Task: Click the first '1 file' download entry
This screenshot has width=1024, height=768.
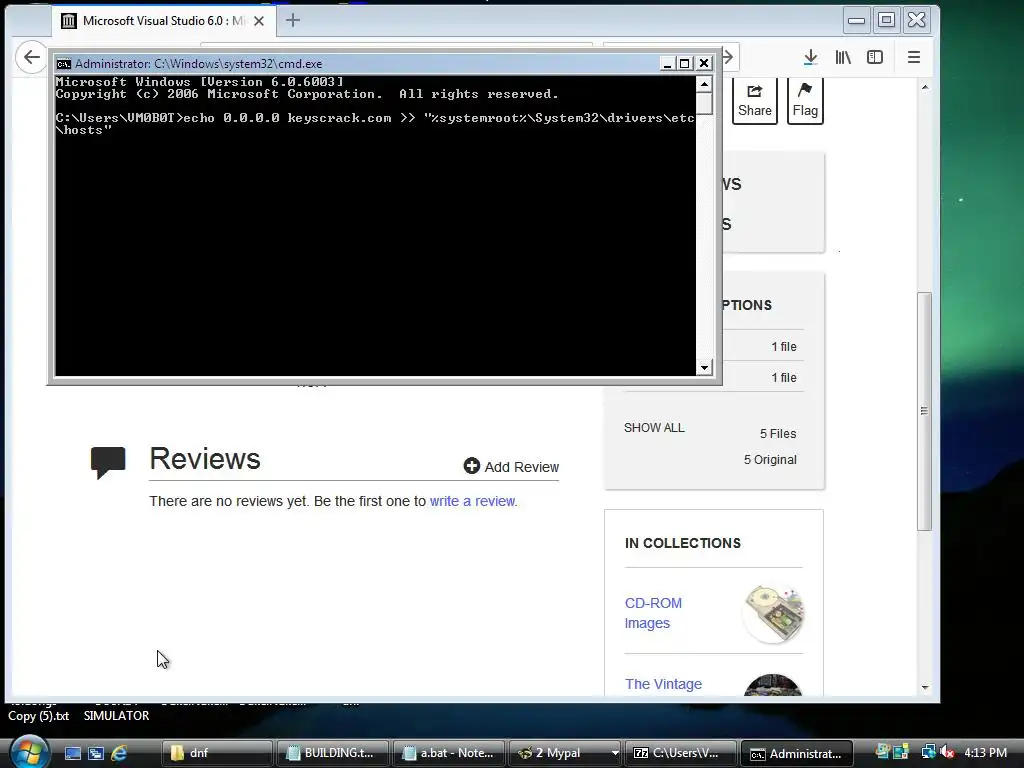Action: pos(784,347)
